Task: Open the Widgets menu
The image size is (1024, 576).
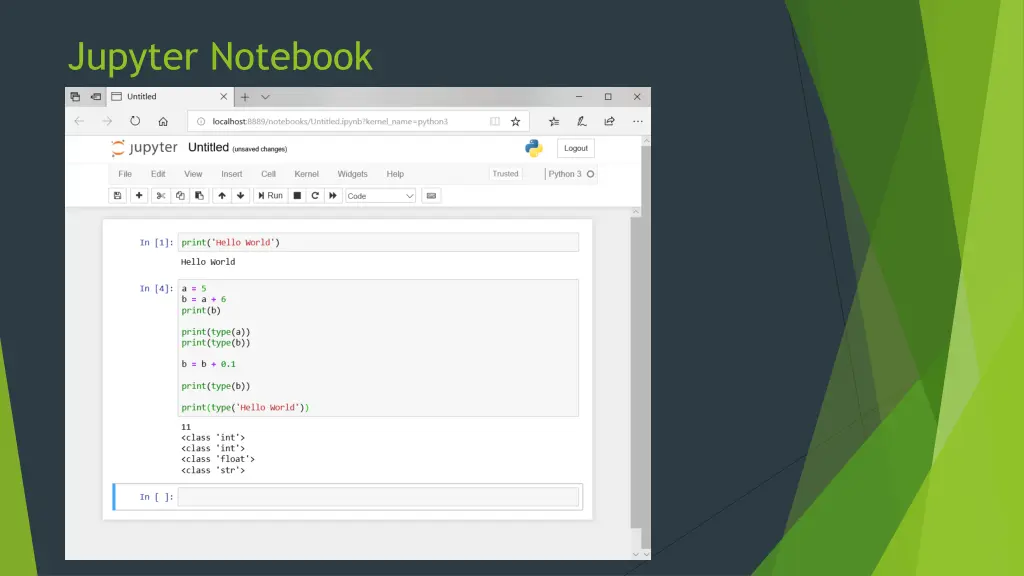Action: 352,174
